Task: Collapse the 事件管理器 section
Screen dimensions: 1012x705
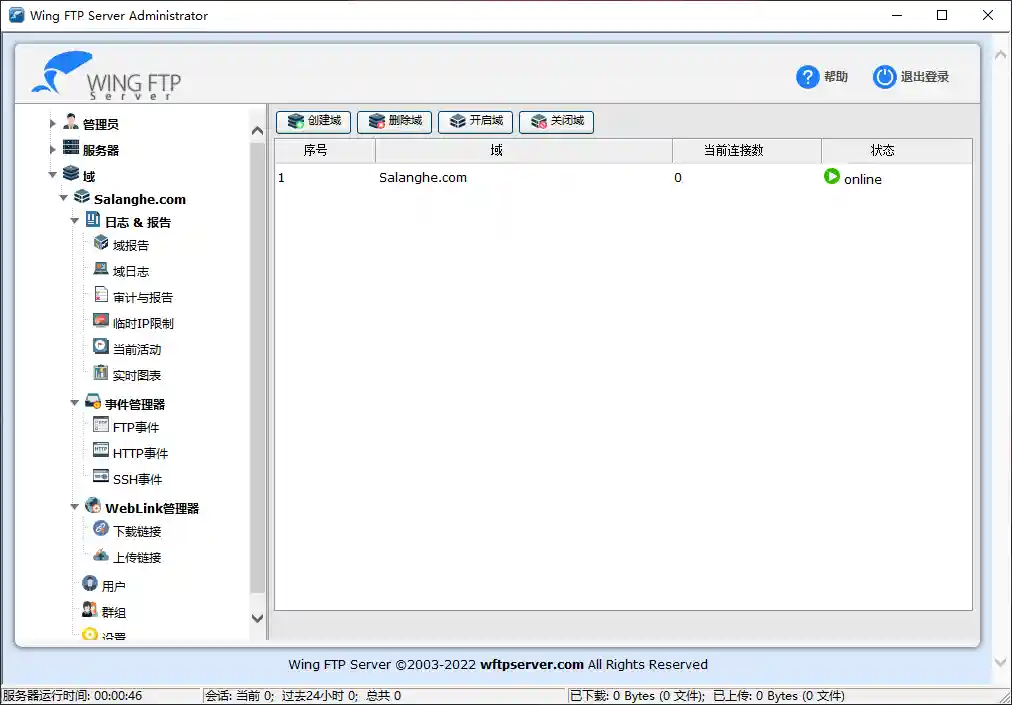Action: (x=74, y=402)
